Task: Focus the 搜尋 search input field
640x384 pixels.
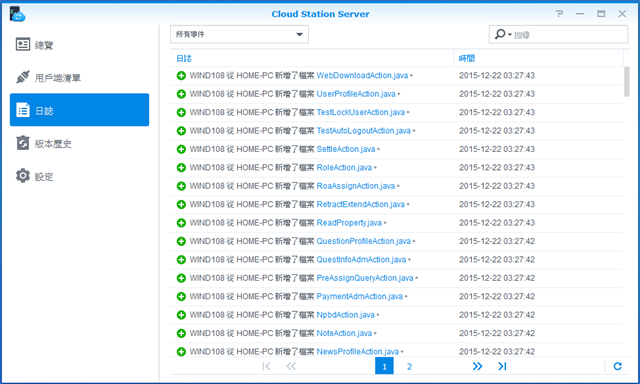Action: click(569, 35)
